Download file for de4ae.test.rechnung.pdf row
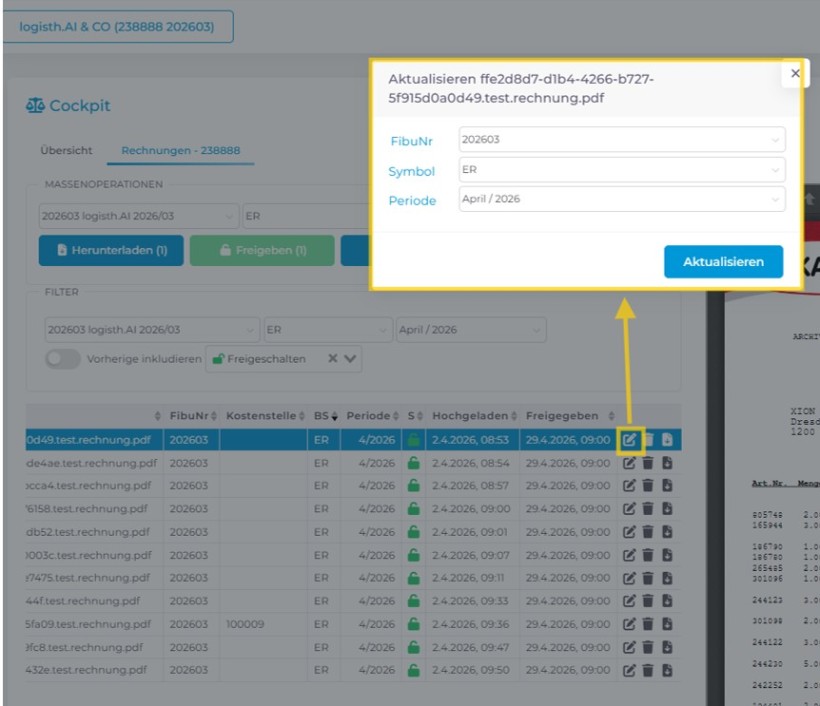 click(667, 463)
